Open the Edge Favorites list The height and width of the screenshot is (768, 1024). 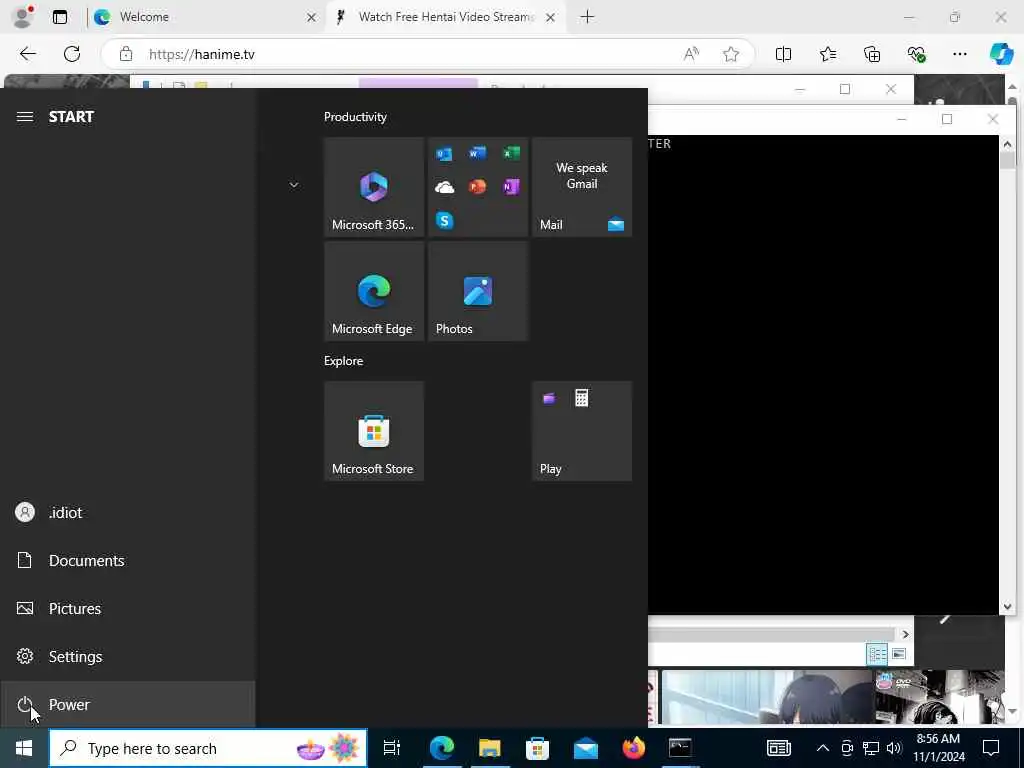tap(828, 54)
